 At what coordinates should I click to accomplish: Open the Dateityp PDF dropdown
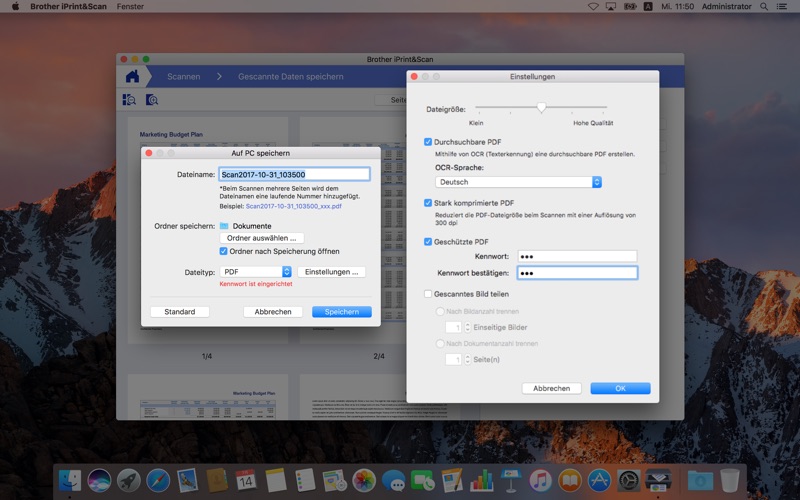coord(256,272)
